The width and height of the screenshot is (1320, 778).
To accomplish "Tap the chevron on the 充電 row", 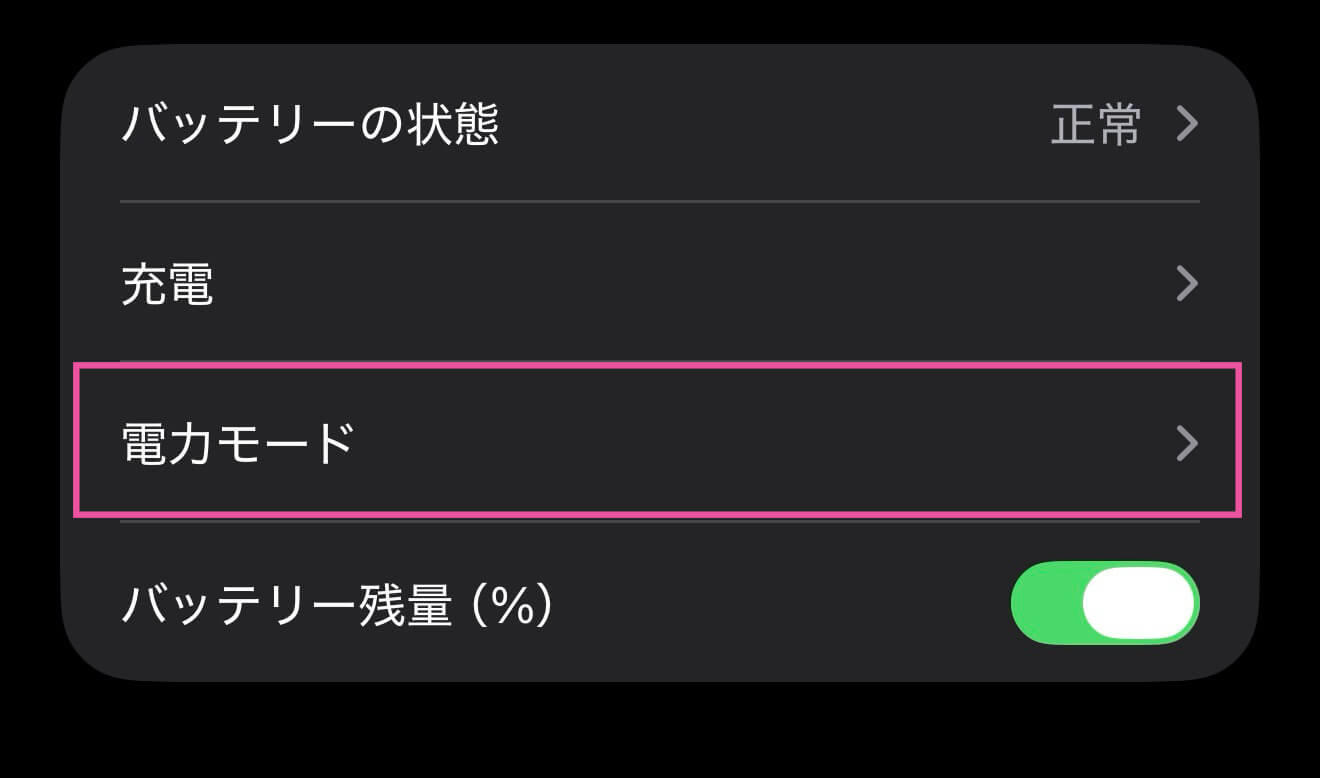I will pos(1187,284).
